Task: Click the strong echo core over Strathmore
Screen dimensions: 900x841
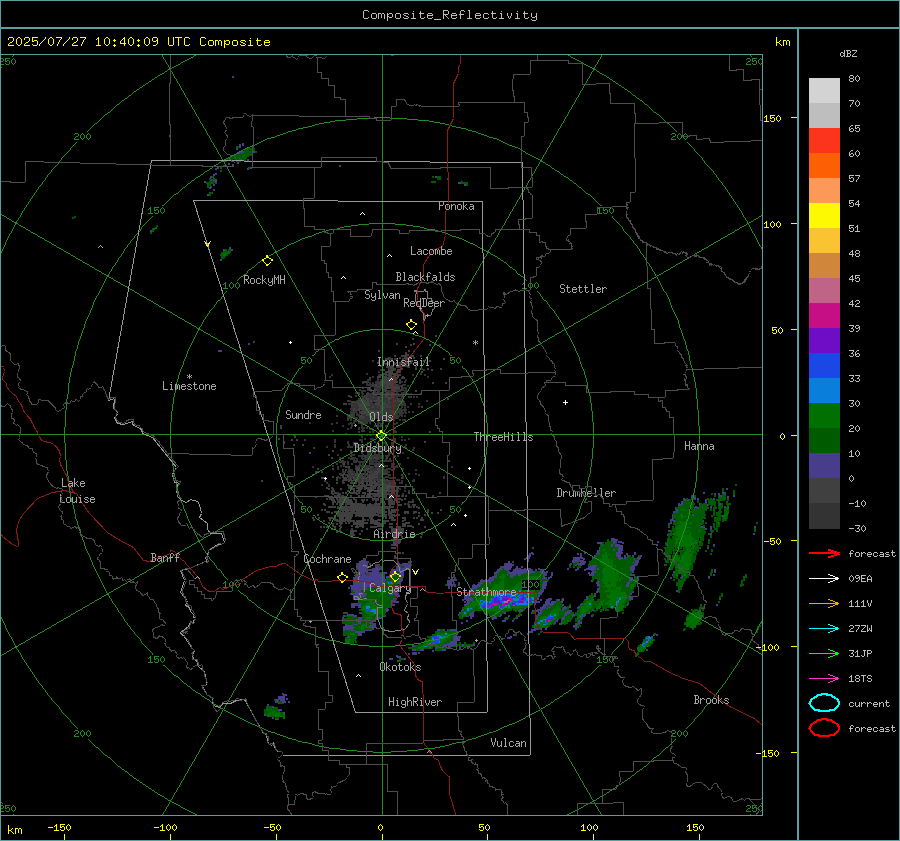Action: pyautogui.click(x=505, y=601)
